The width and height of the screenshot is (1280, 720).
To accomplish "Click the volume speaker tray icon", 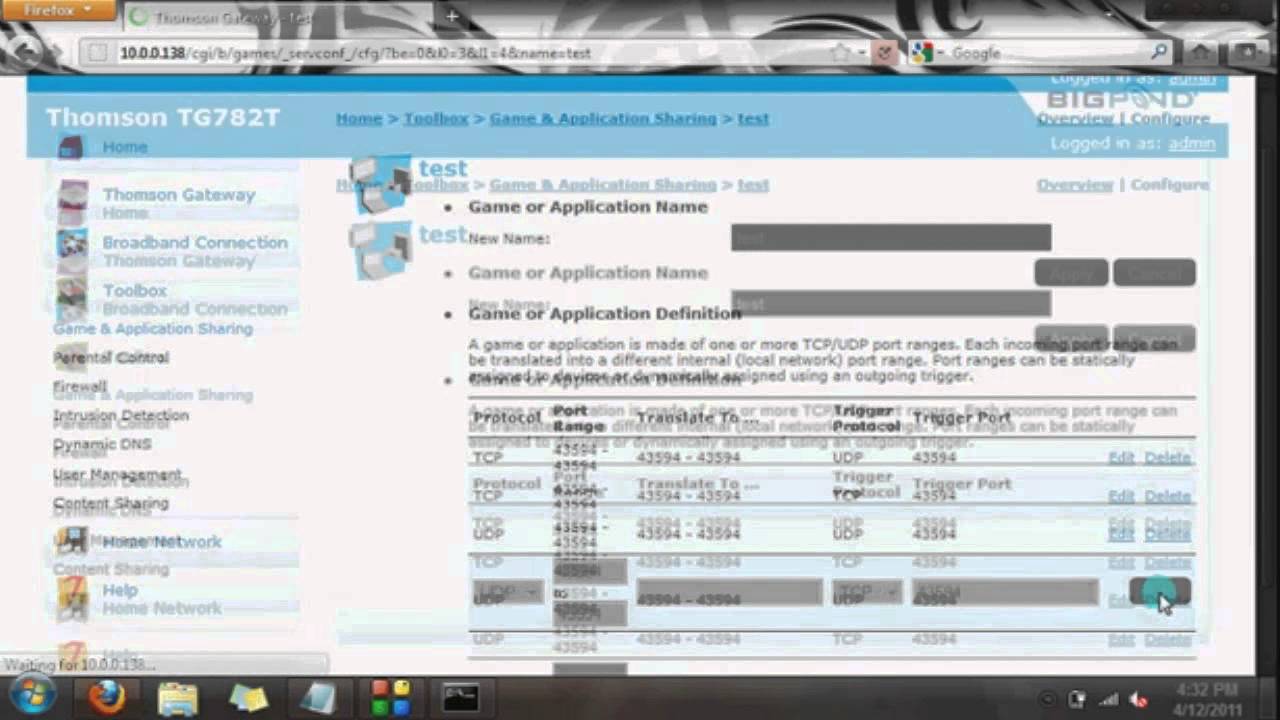I will [x=1138, y=700].
